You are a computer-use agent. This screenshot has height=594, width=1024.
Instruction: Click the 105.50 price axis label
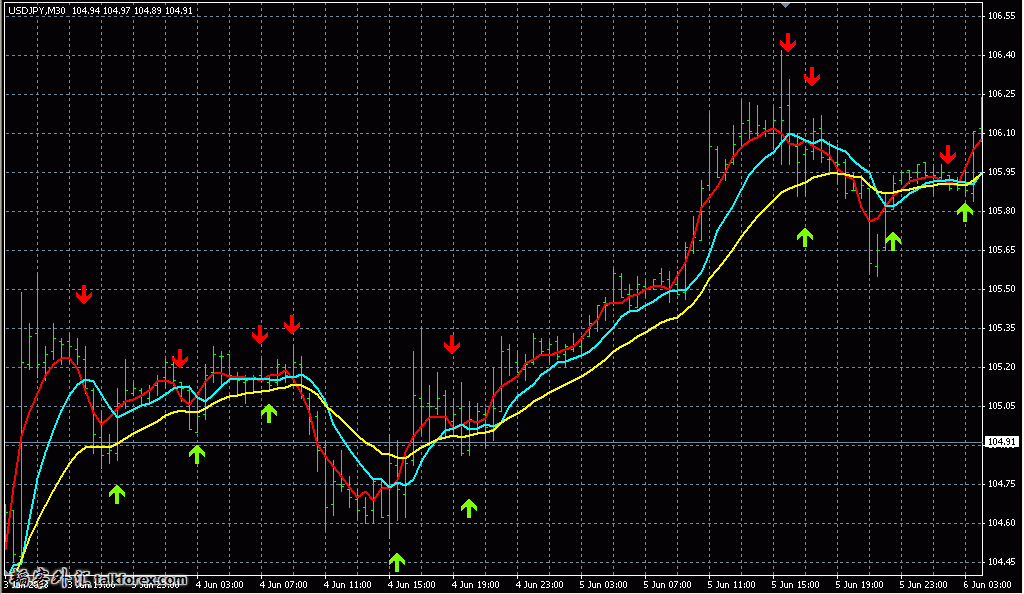[x=1002, y=289]
